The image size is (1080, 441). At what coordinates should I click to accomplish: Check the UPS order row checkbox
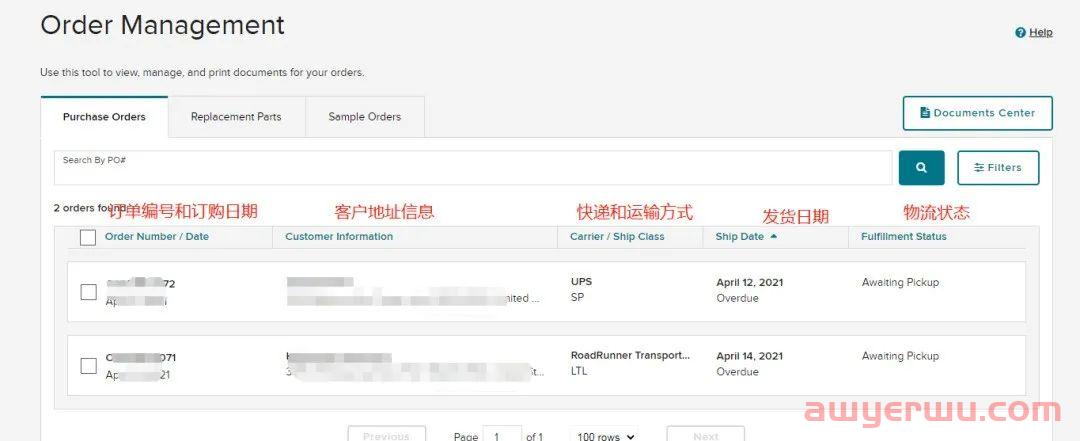89,291
